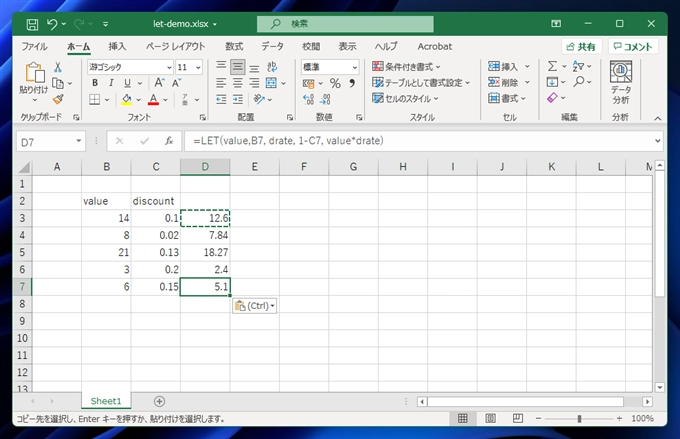Viewport: 680px width, 439px height.
Task: Toggle Bold formatting
Action: pos(95,83)
